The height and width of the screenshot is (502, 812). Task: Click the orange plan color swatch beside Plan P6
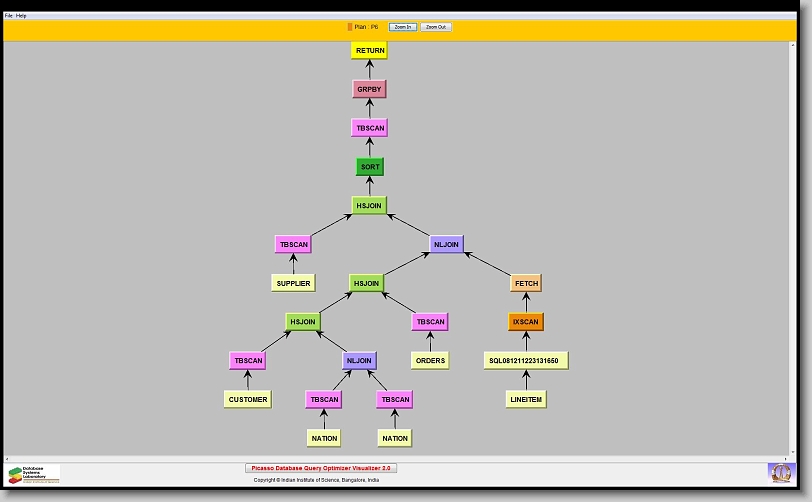350,27
